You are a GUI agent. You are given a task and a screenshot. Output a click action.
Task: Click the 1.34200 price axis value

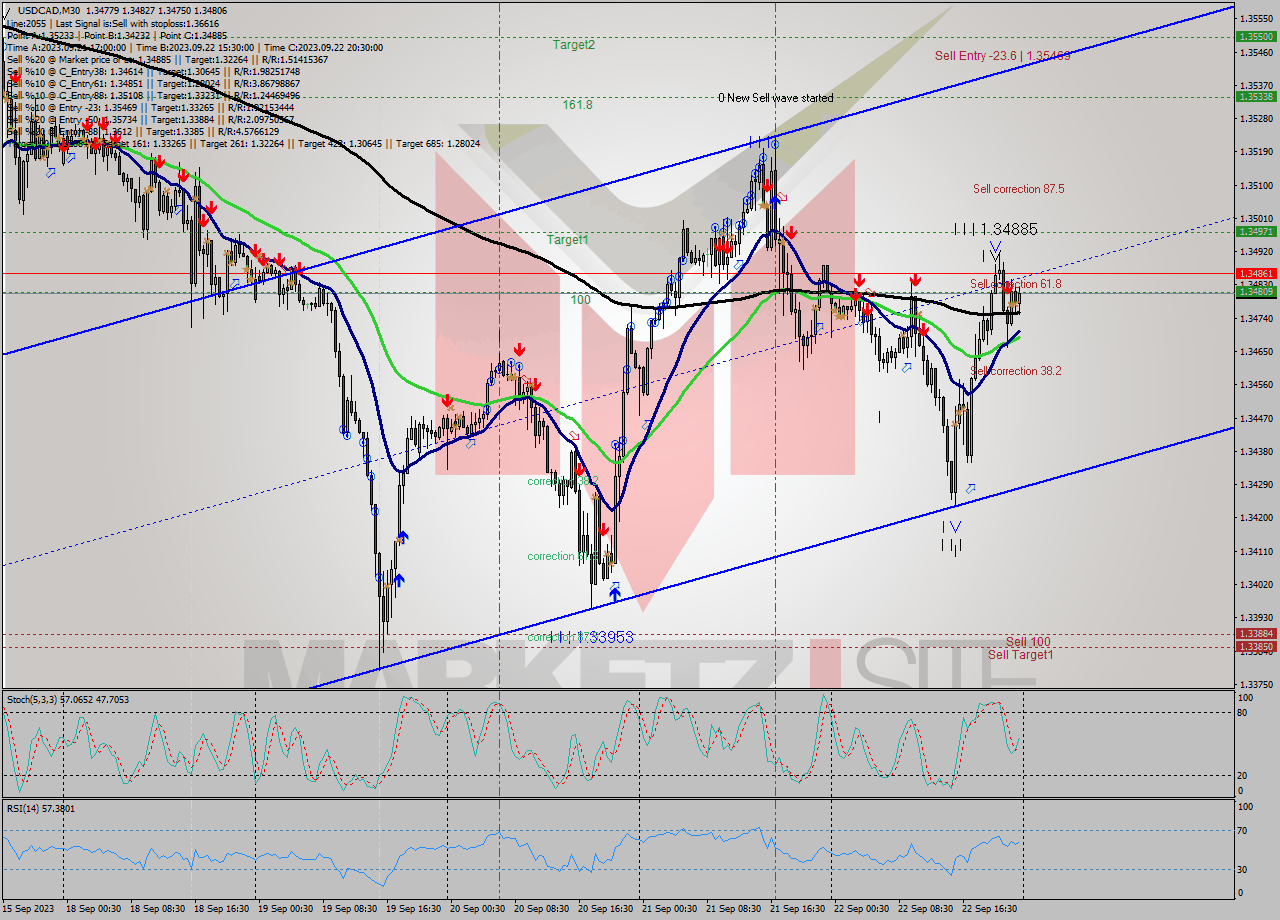(1256, 518)
